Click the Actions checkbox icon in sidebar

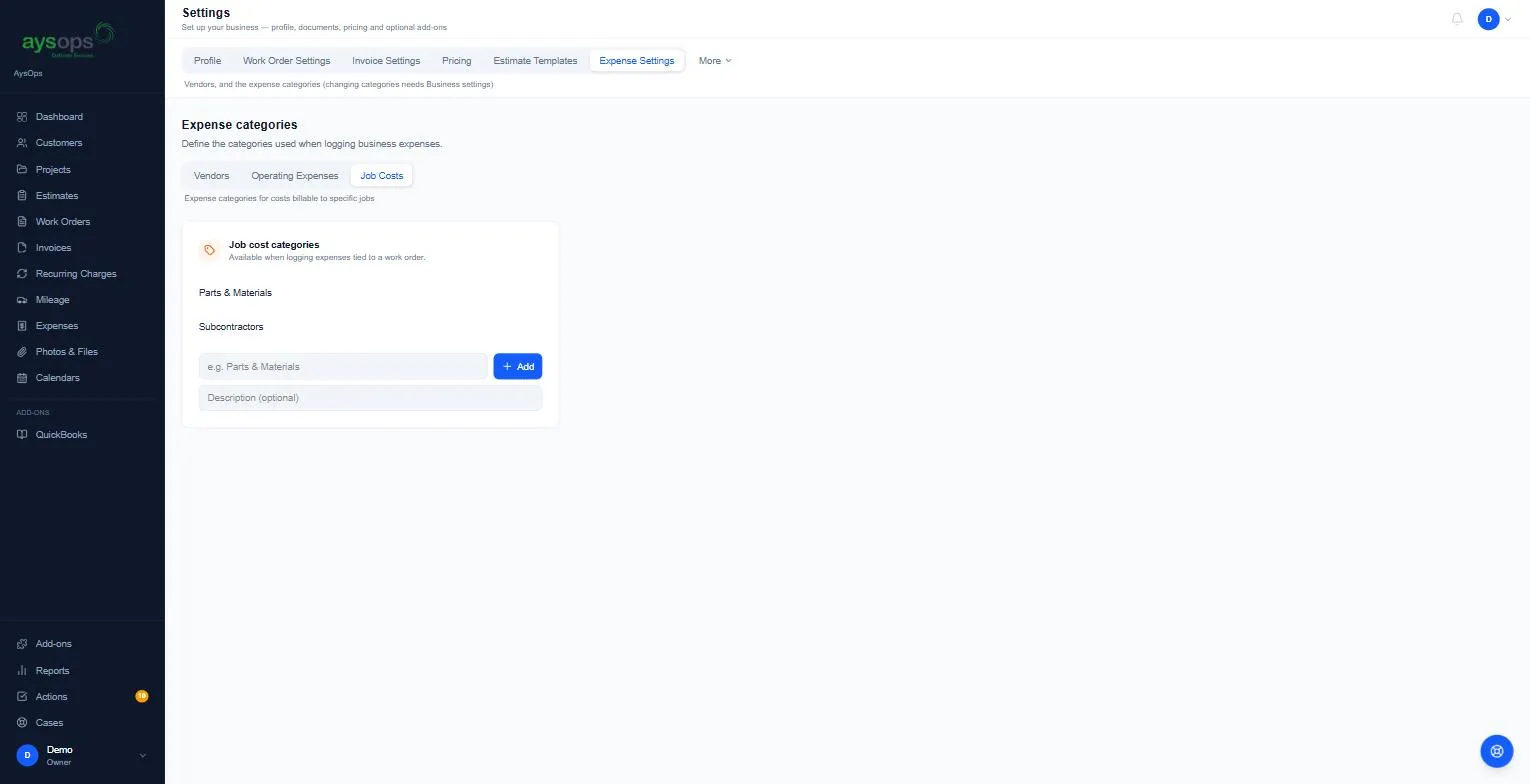[x=22, y=697]
